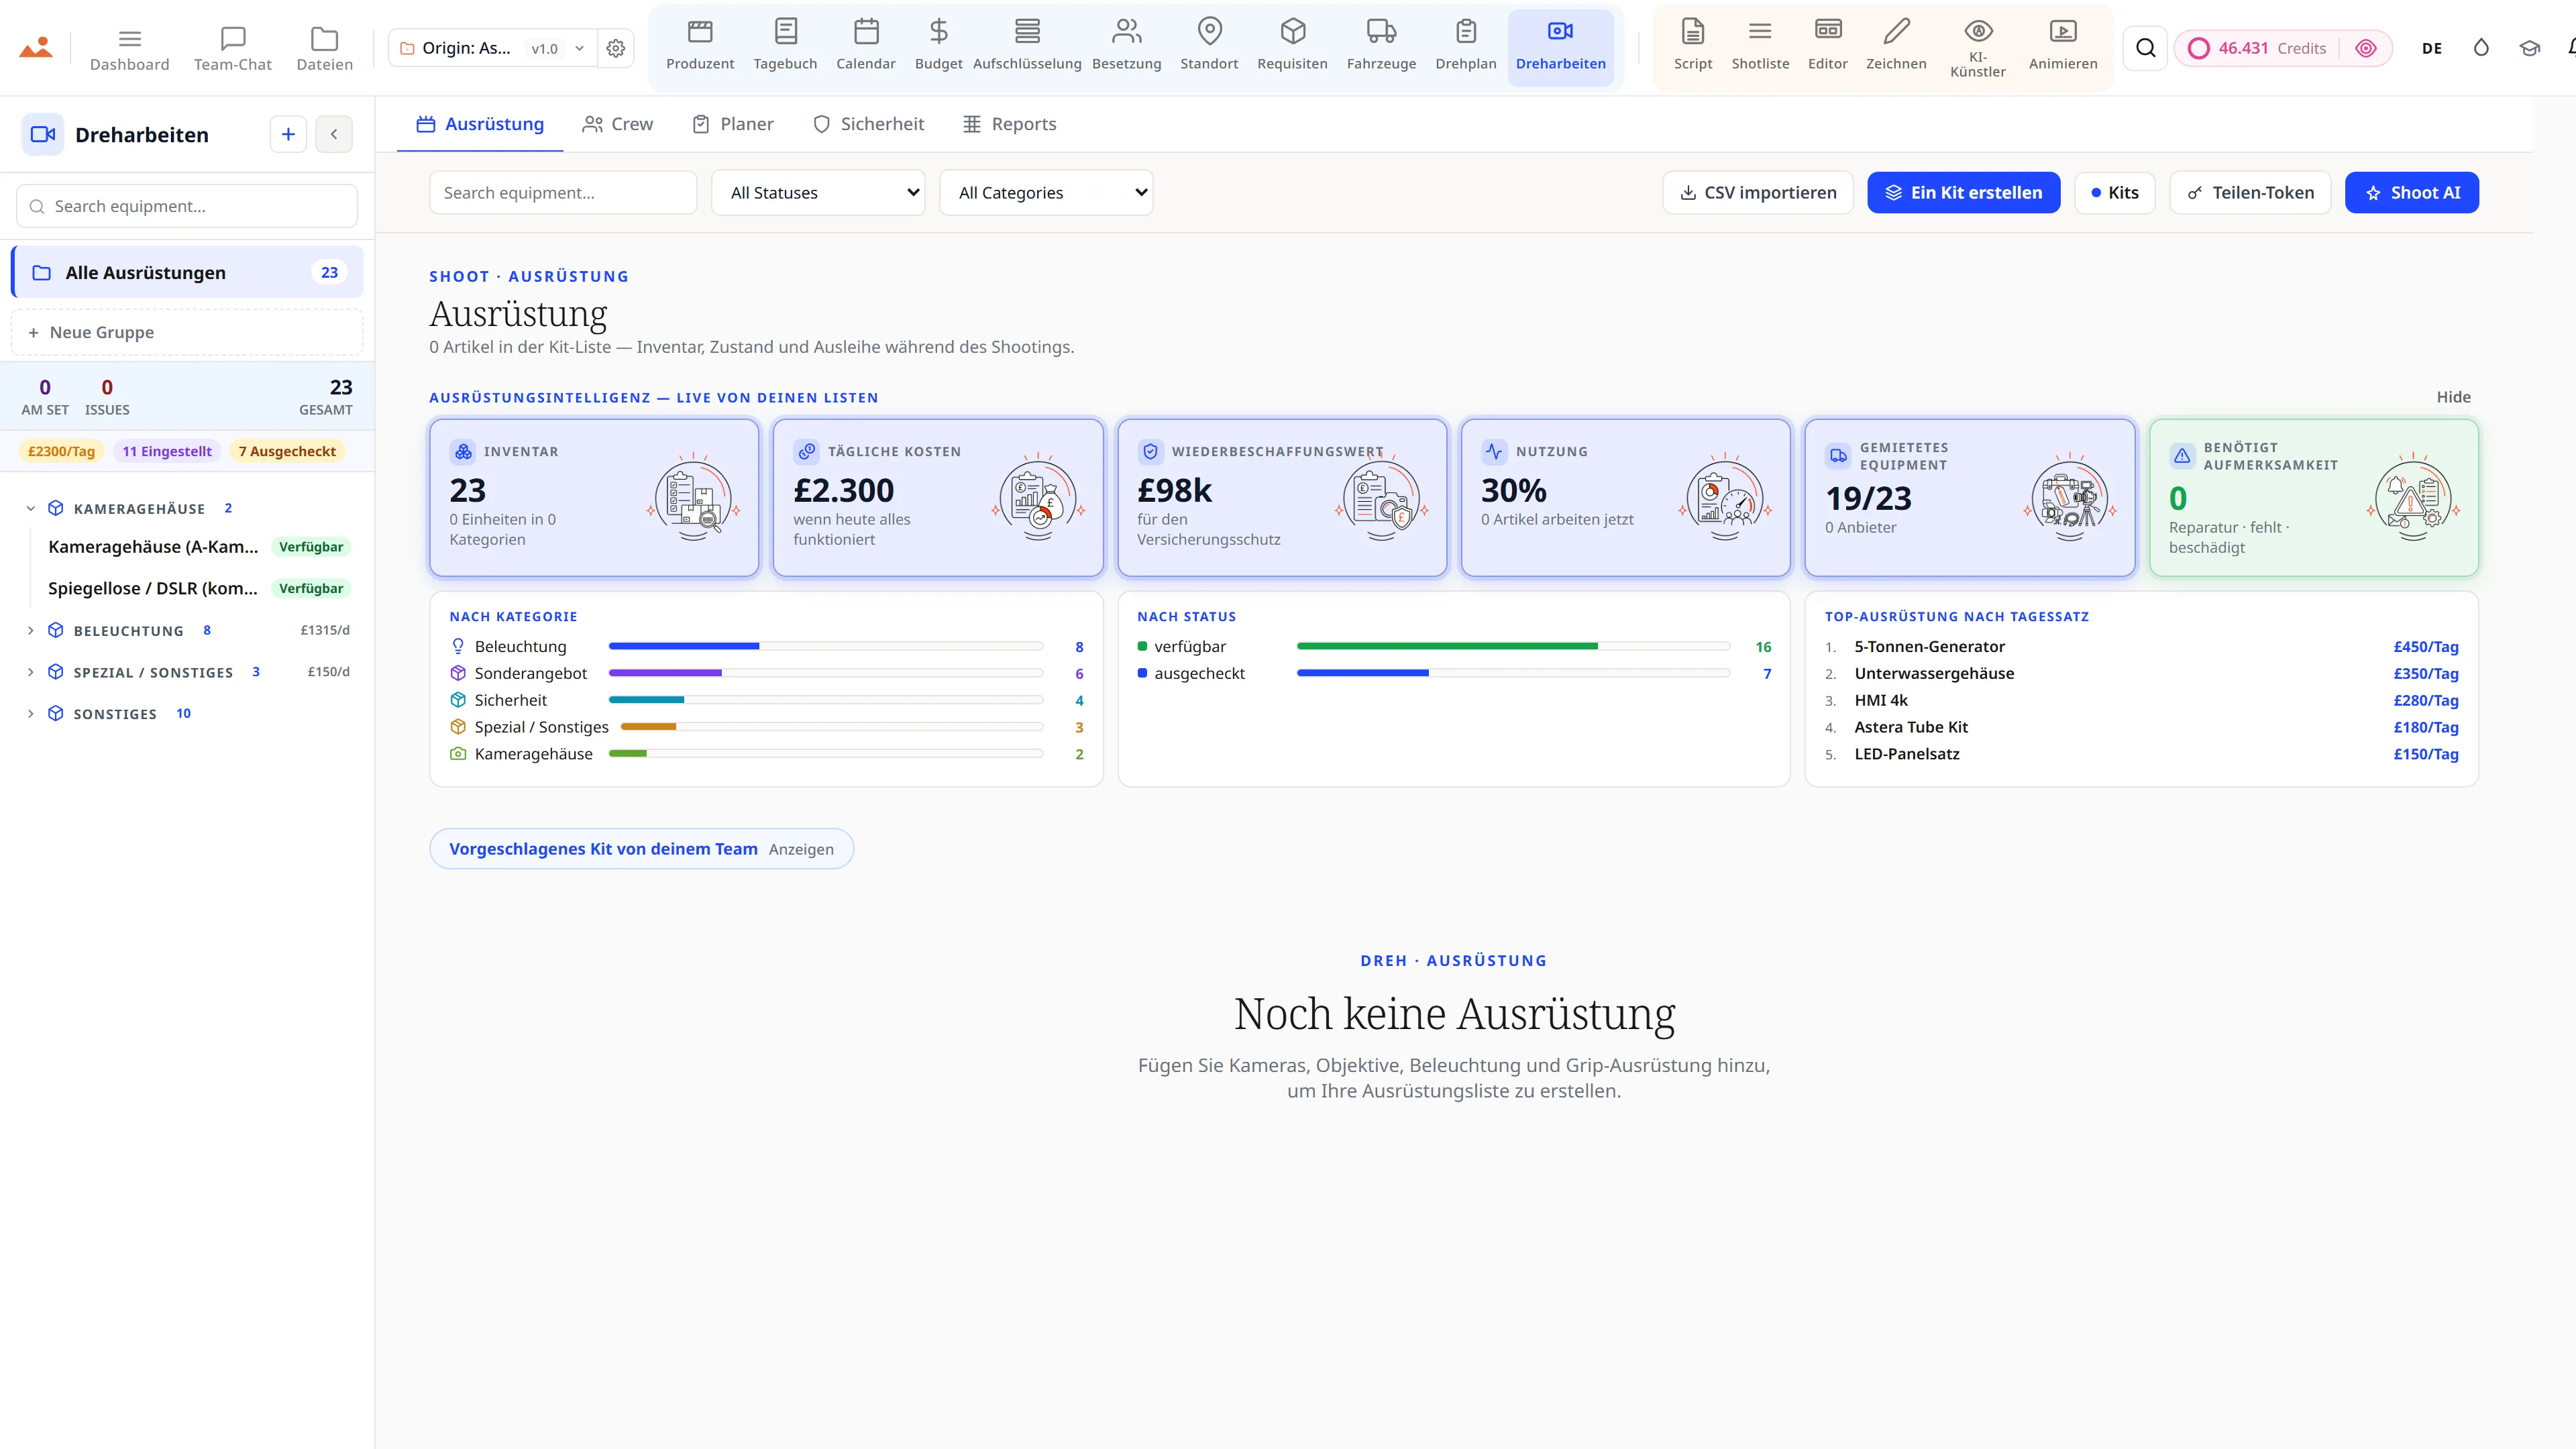The height and width of the screenshot is (1449, 2576).
Task: Open the global search magnifier icon
Action: (2145, 48)
